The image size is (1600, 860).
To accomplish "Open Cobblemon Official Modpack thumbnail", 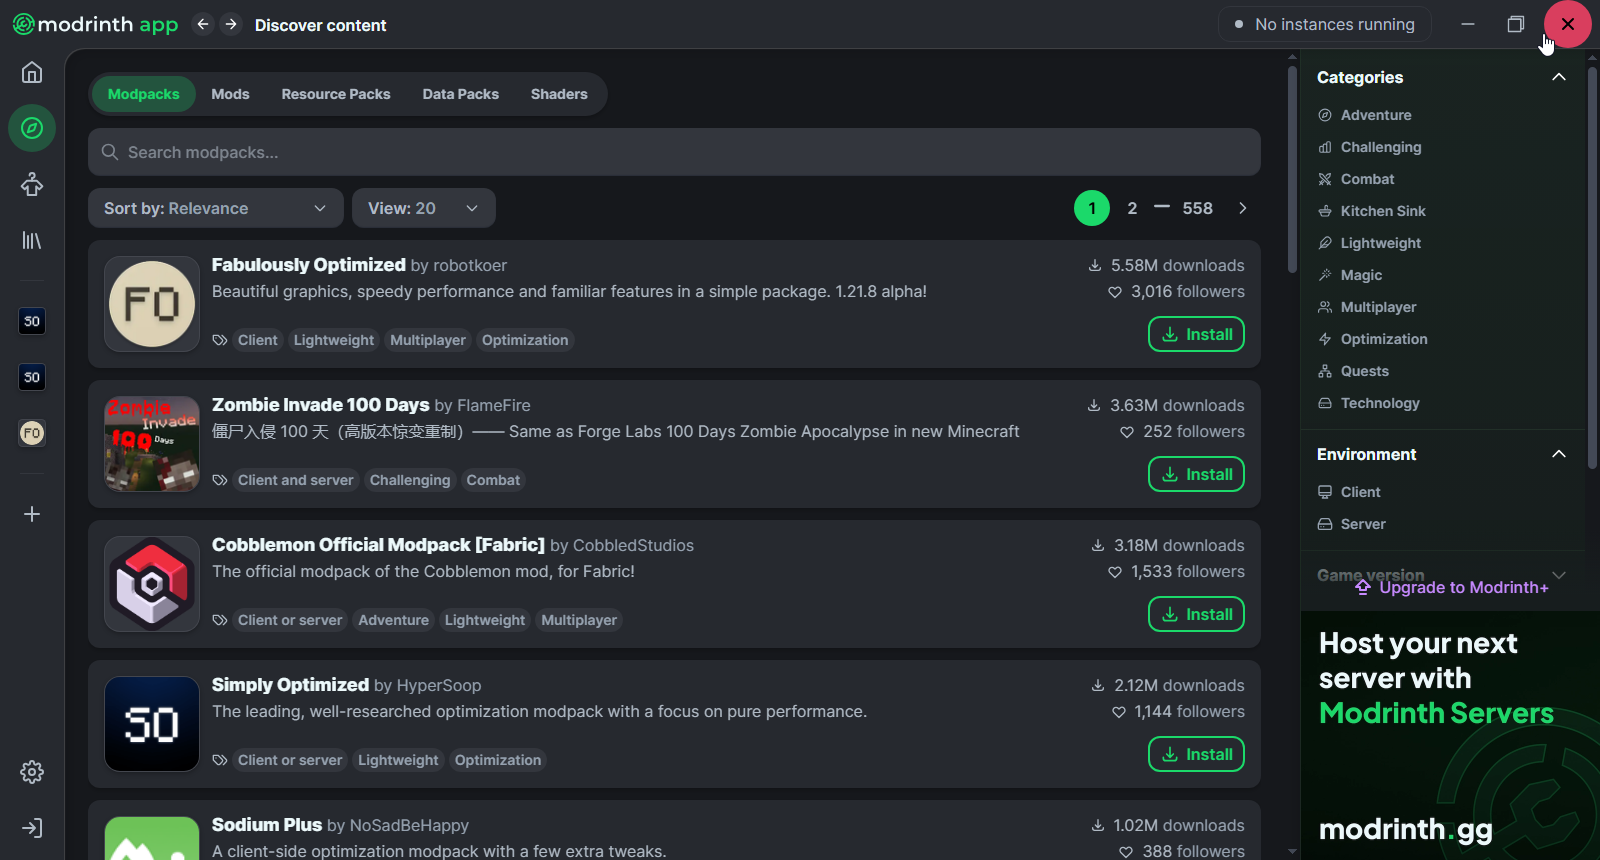I will (x=152, y=584).
